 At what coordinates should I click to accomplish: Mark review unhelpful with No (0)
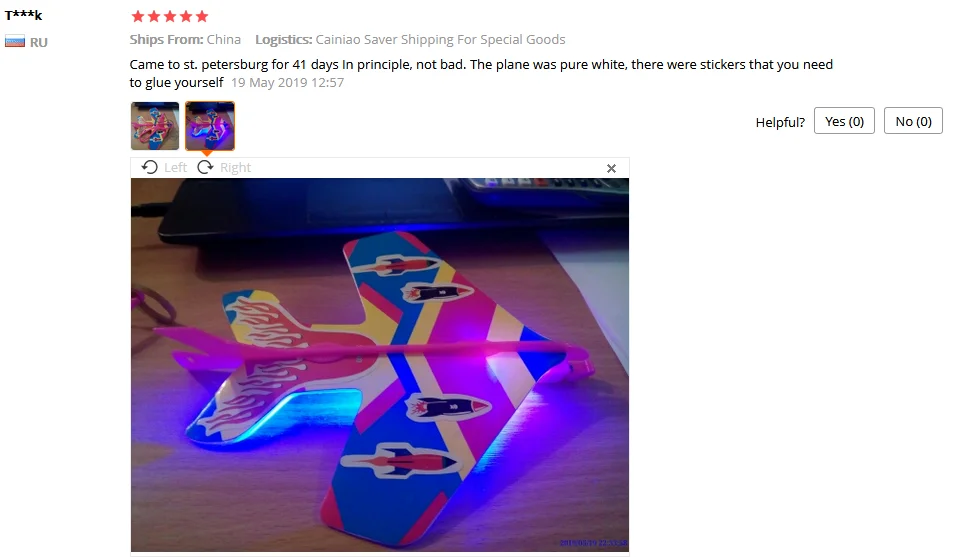pyautogui.click(x=913, y=121)
